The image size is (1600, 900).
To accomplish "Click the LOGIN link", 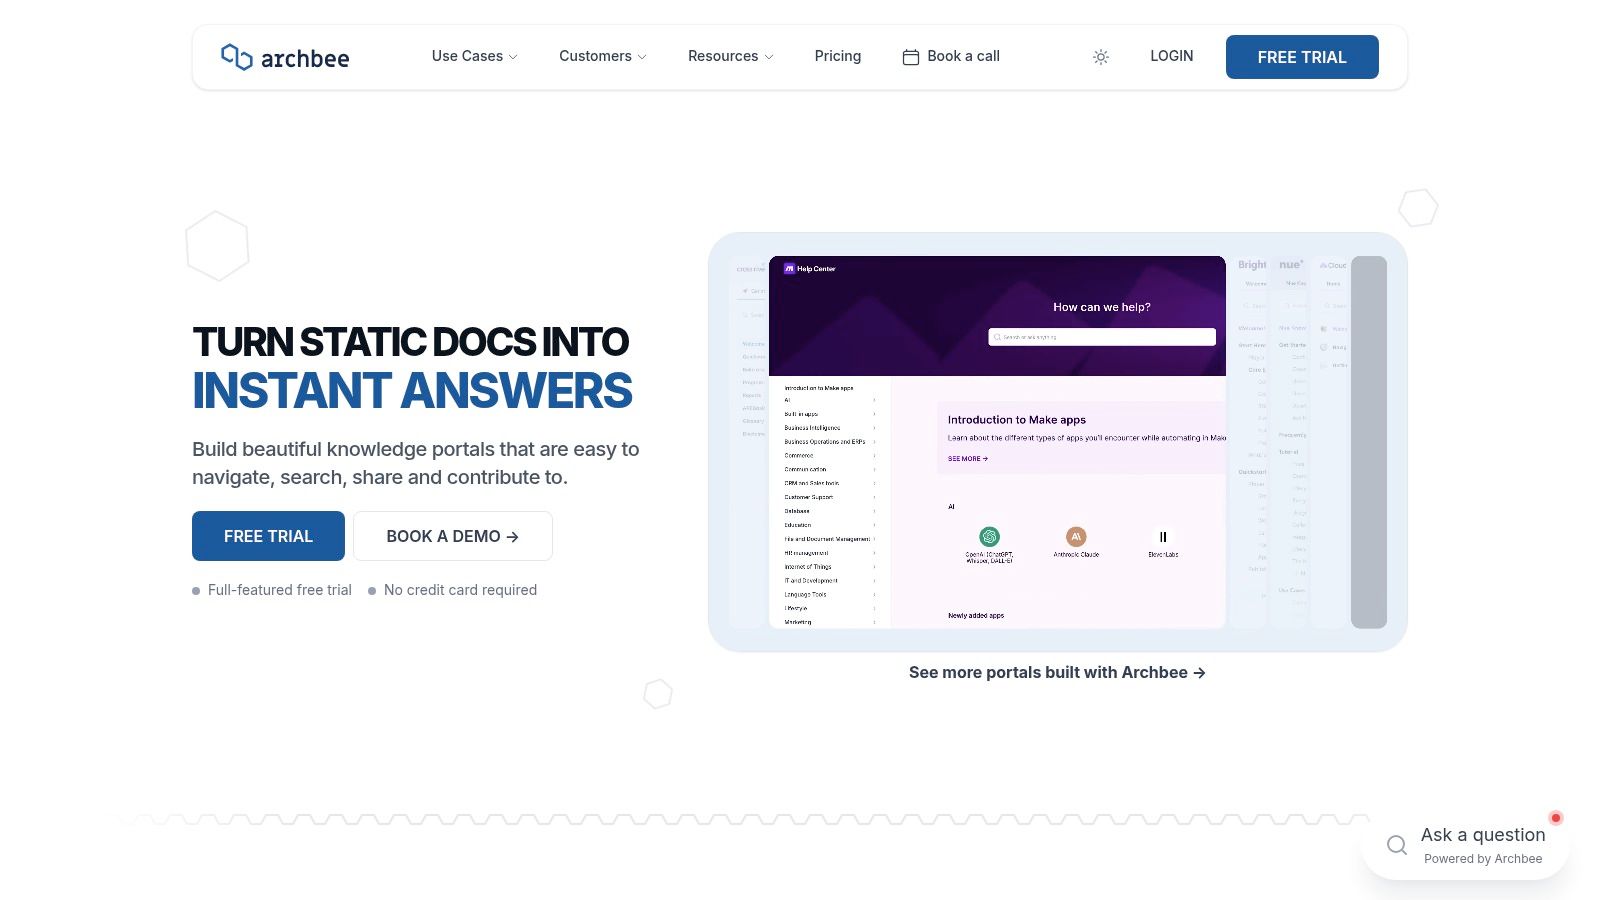I will click(1172, 56).
